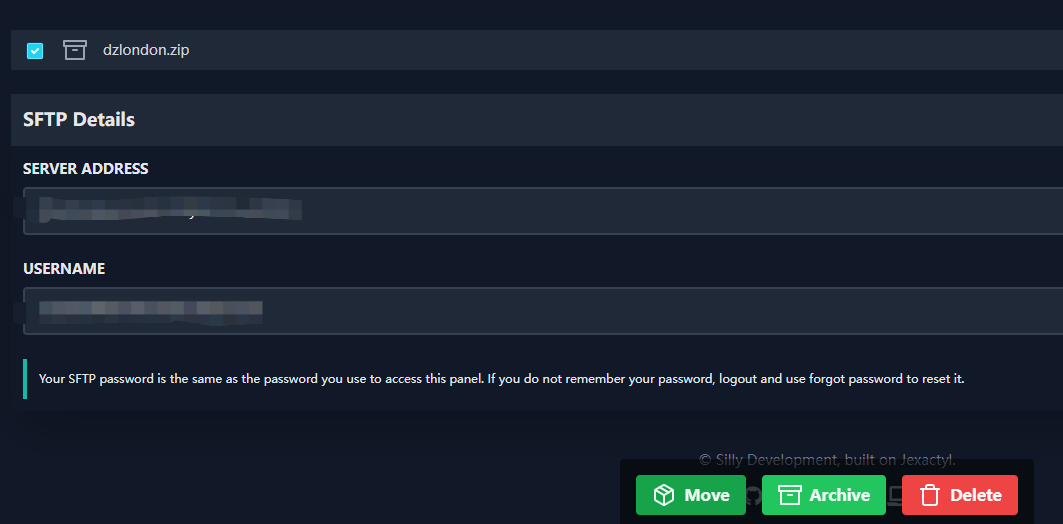Screen dimensions: 1063x524
Task: Click the Silly Development copyright footer text
Action: point(827,460)
